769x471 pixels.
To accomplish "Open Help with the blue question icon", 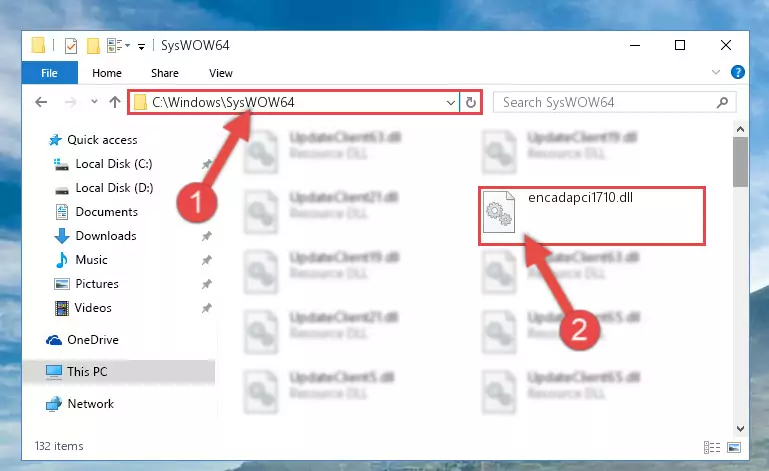I will pyautogui.click(x=737, y=72).
